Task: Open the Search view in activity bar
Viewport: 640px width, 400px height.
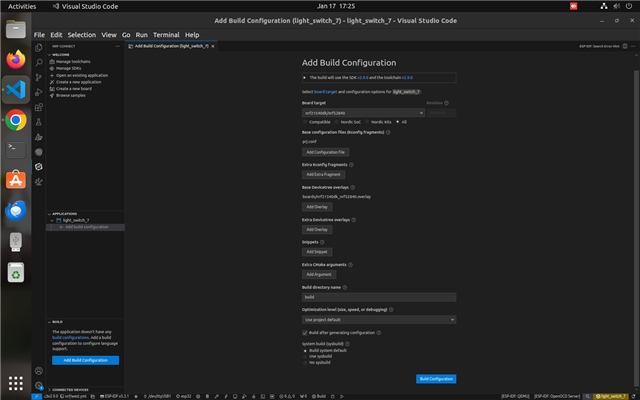Action: 39,62
